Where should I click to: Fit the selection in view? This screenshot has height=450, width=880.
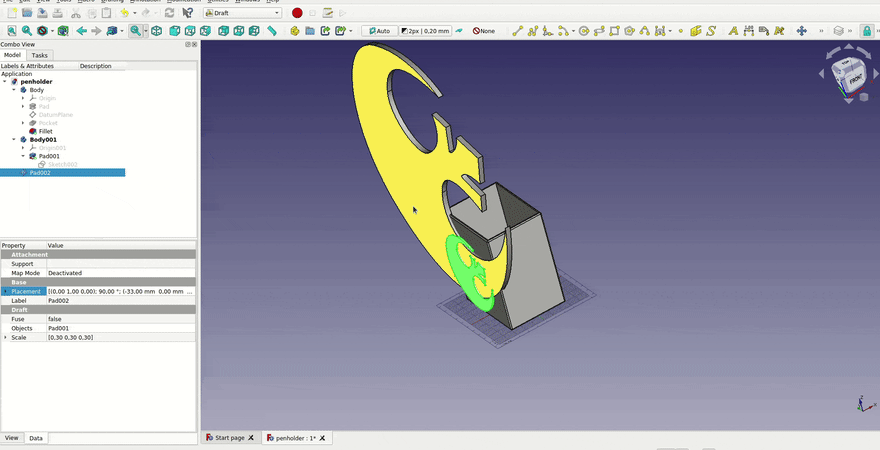tap(27, 31)
